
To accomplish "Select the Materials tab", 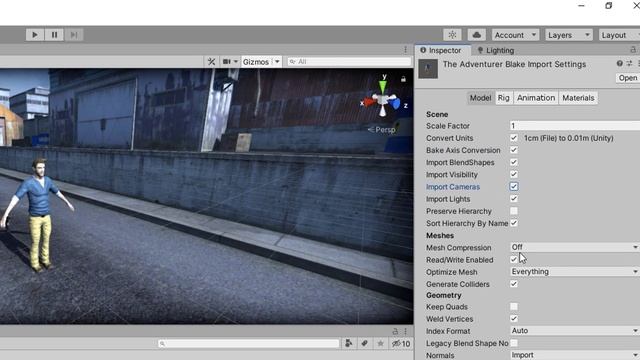I will pos(578,98).
